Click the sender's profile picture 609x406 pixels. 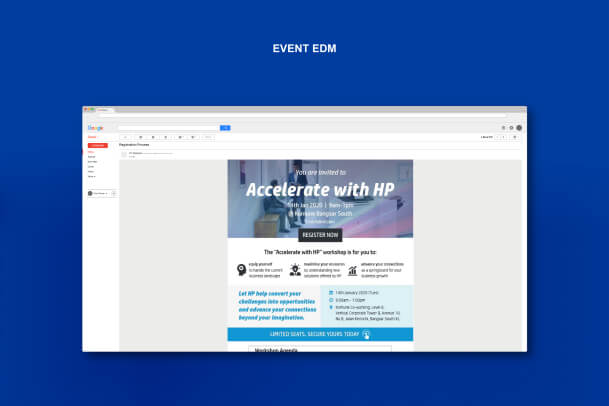coord(124,154)
